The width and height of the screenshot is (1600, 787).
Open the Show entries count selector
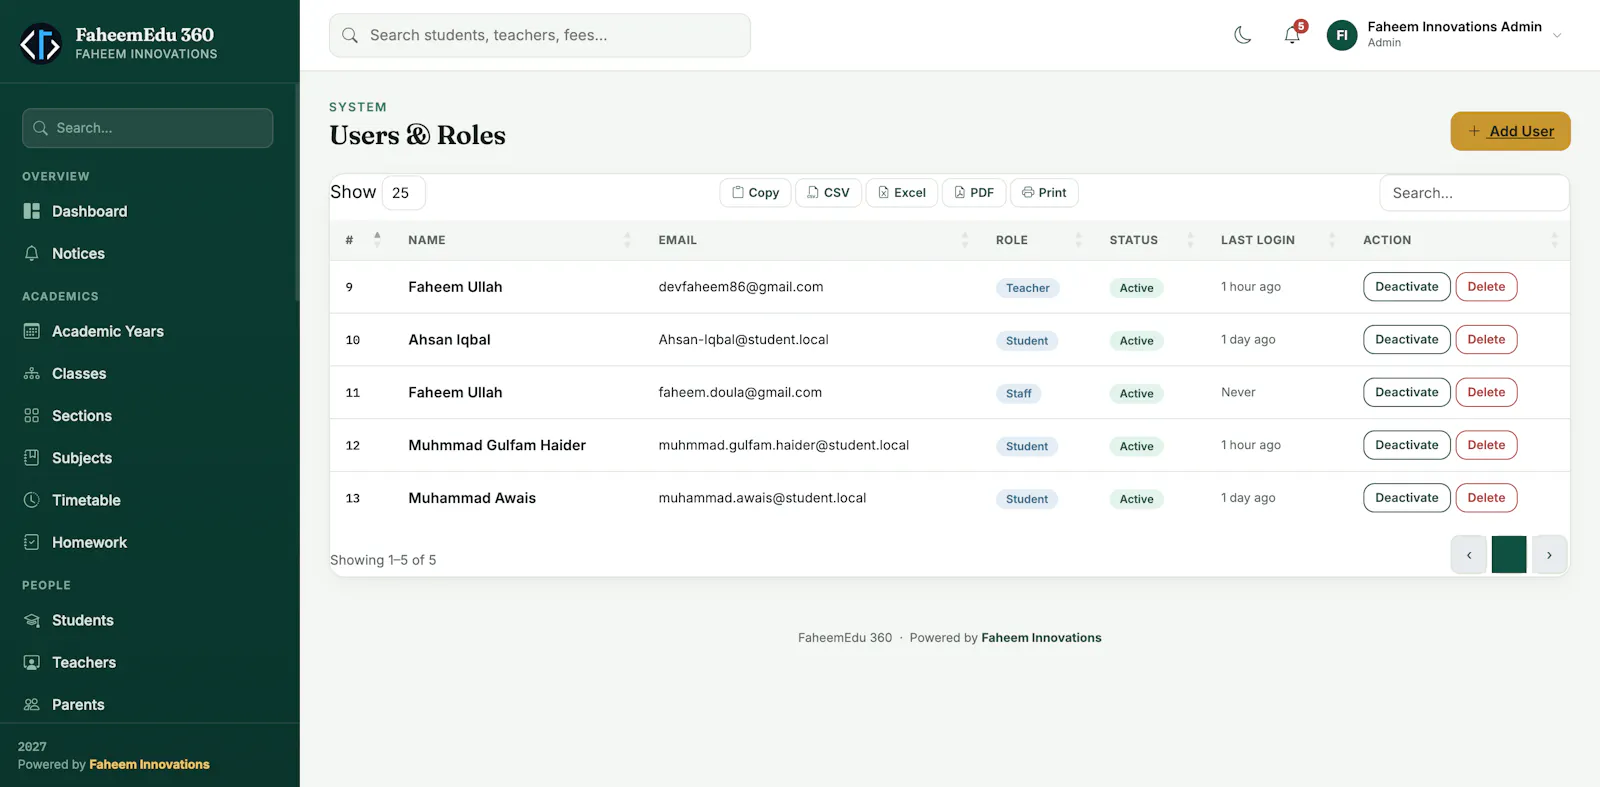pyautogui.click(x=403, y=193)
